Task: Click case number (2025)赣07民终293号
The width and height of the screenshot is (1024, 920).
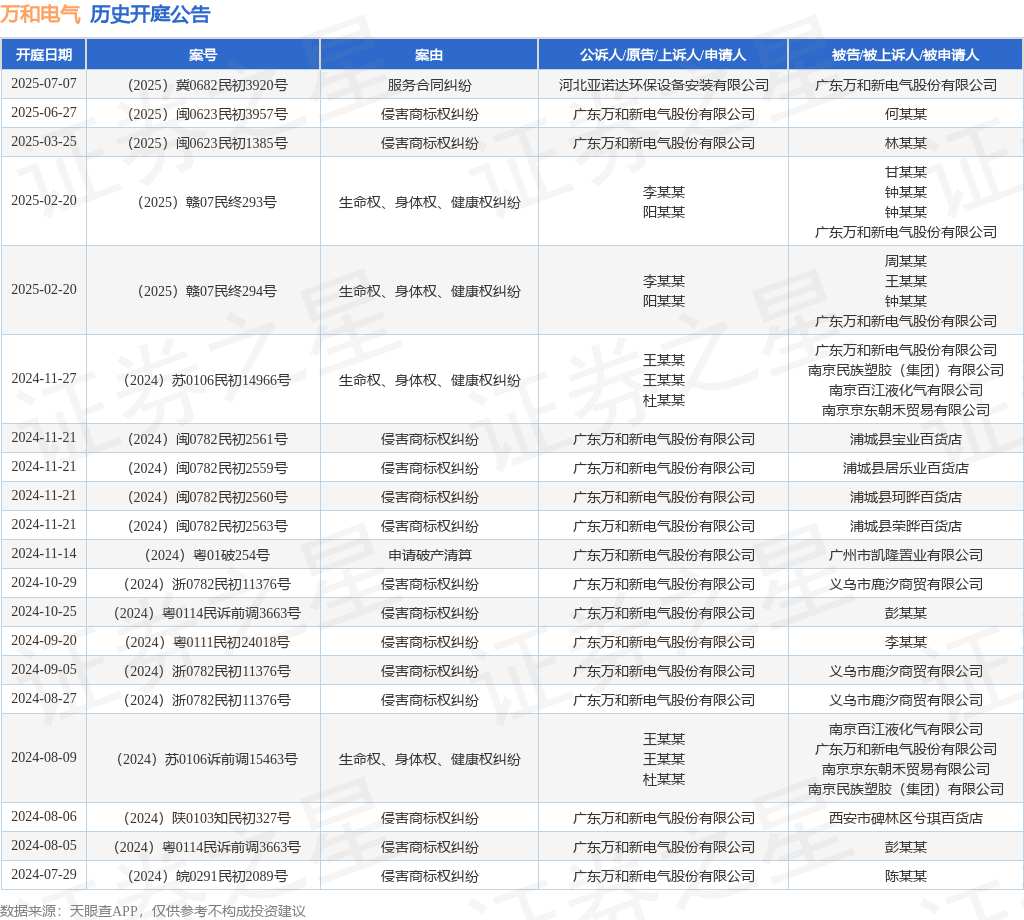Action: pos(207,202)
